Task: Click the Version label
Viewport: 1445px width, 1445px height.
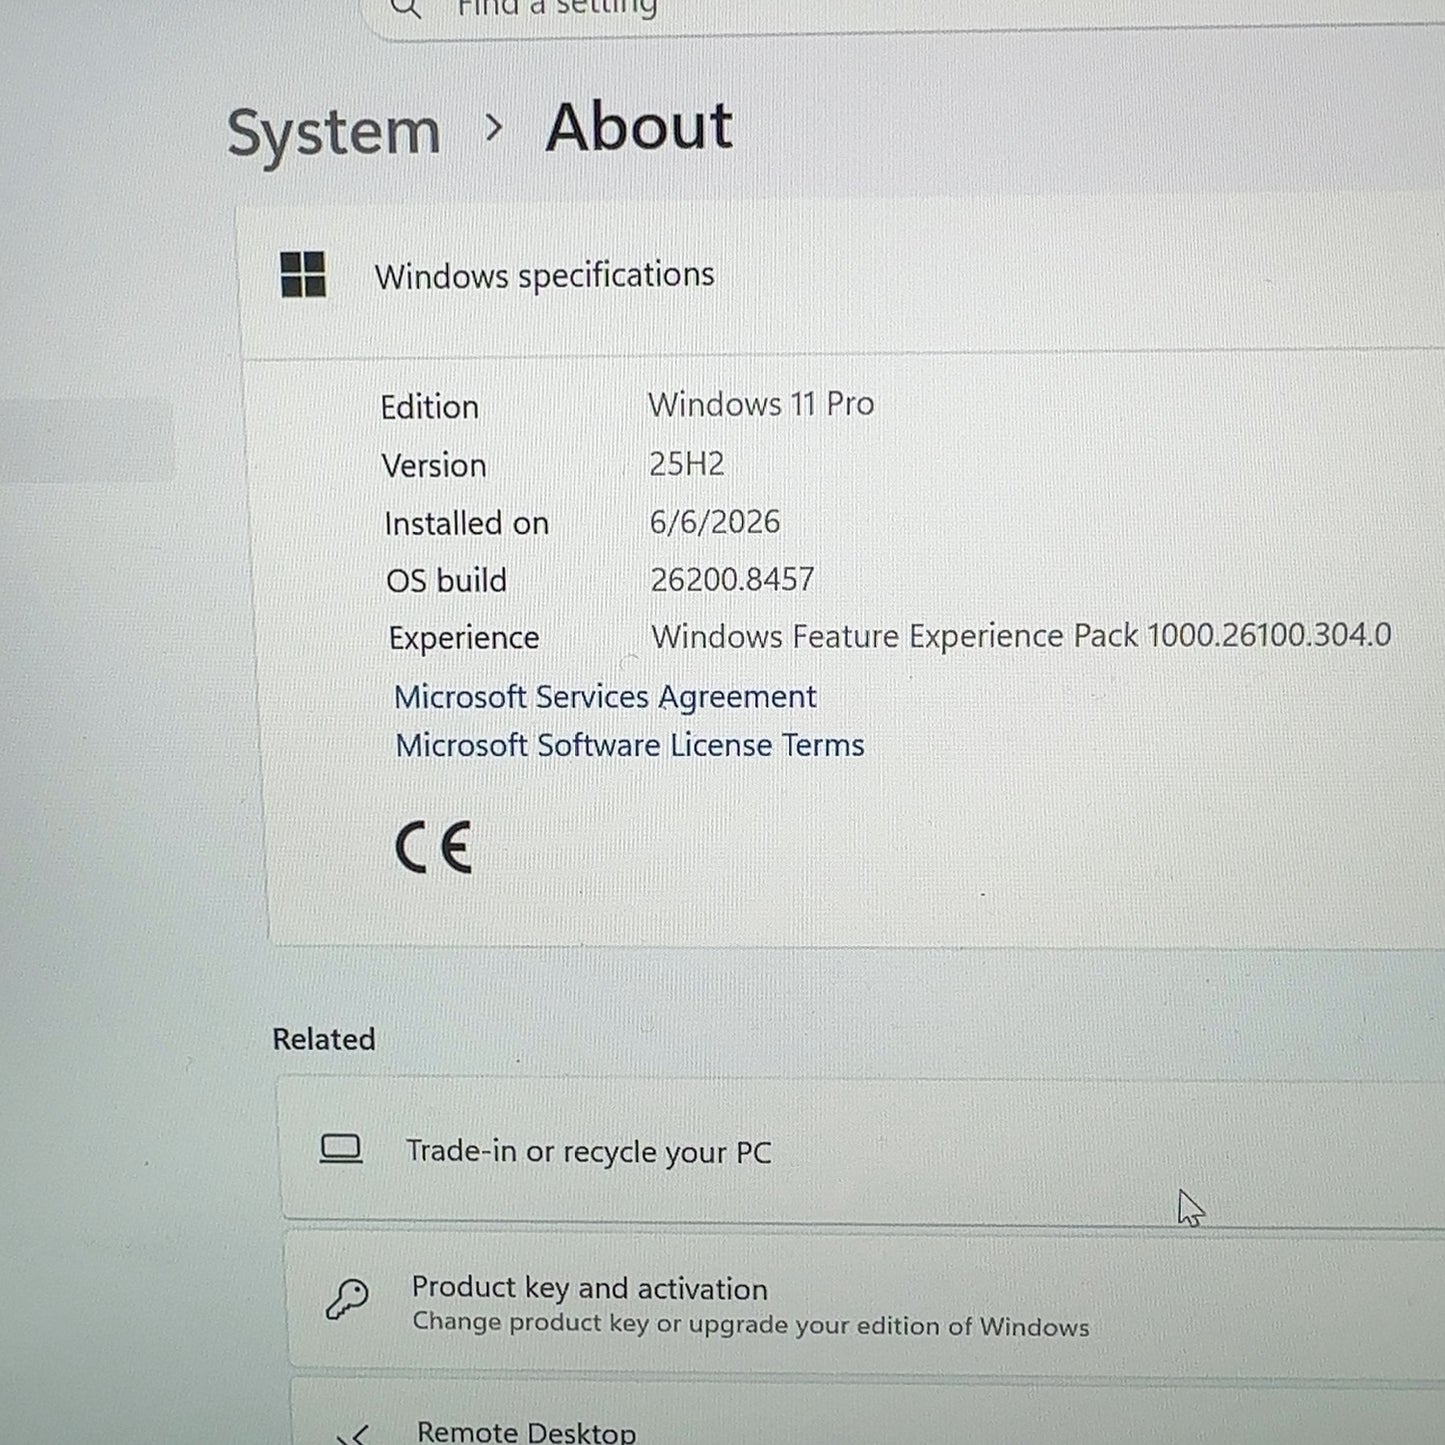Action: pyautogui.click(x=434, y=466)
